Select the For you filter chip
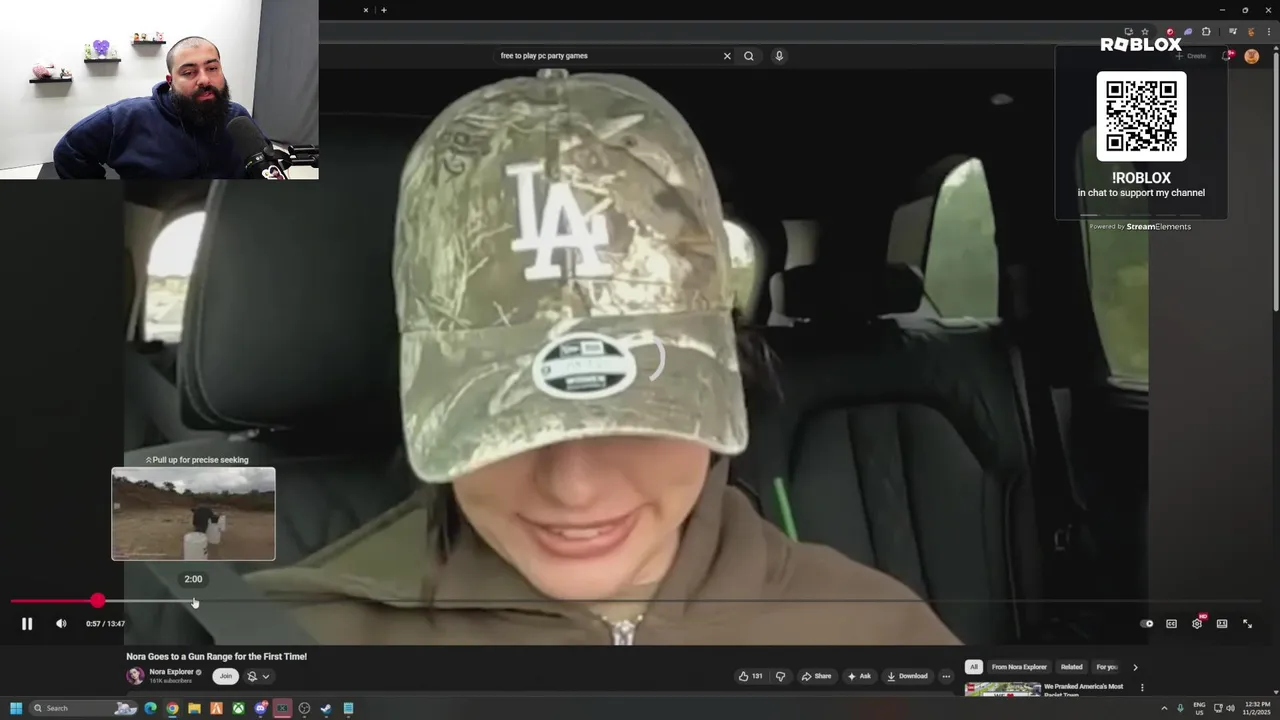The width and height of the screenshot is (1280, 720). tap(1106, 667)
